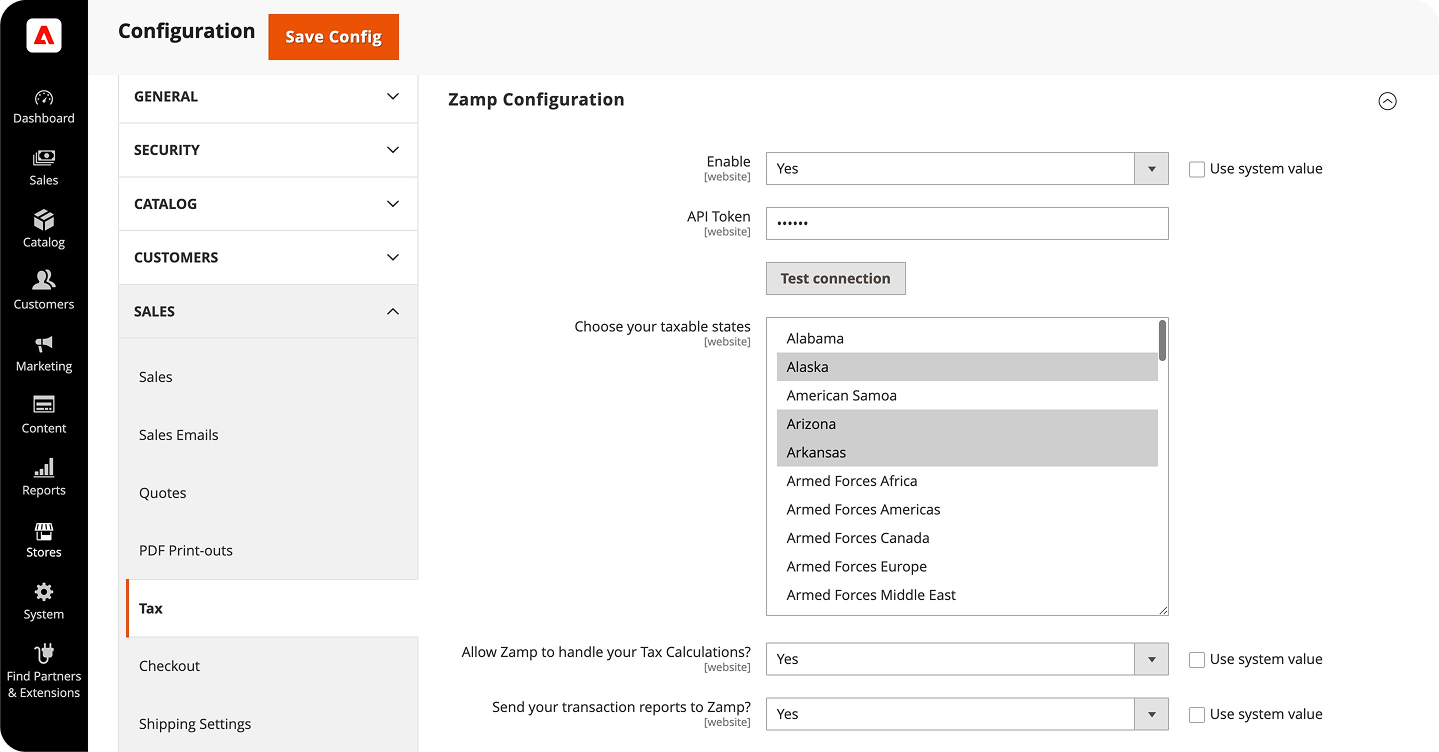
Task: Click the taxable states list scrollbar
Action: click(1162, 340)
